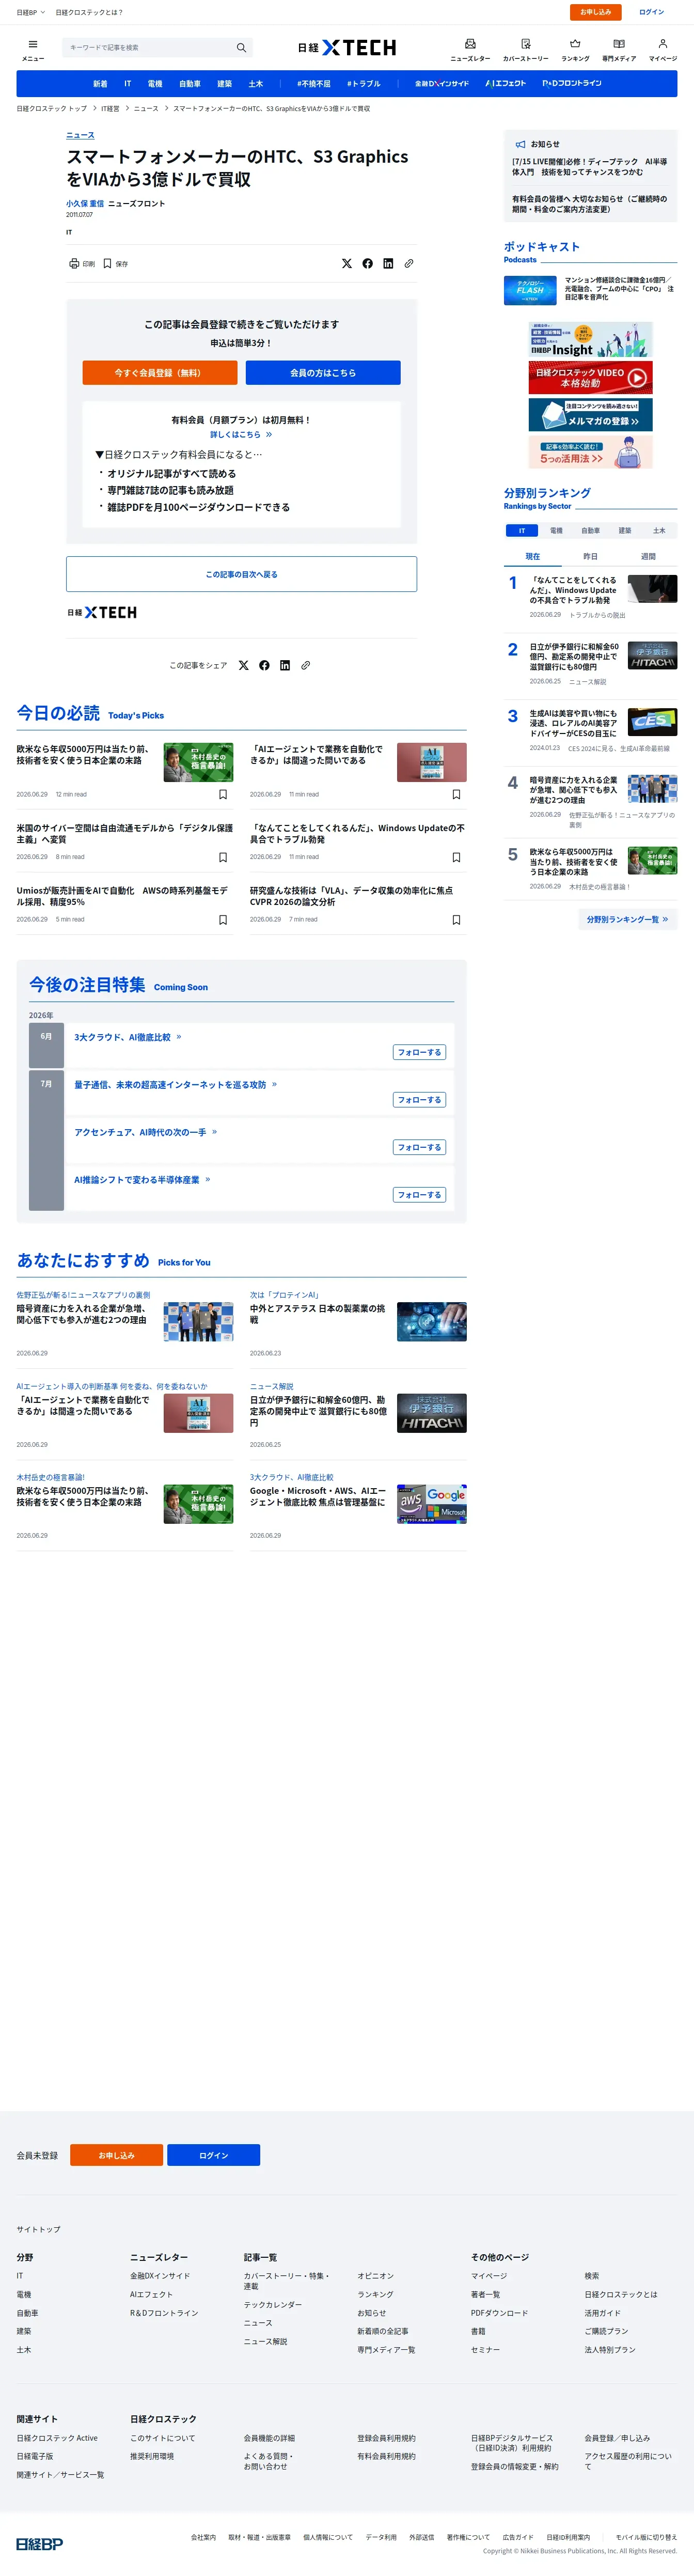The image size is (694, 2576).
Task: Click the footer ログイン button
Action: 214,2155
